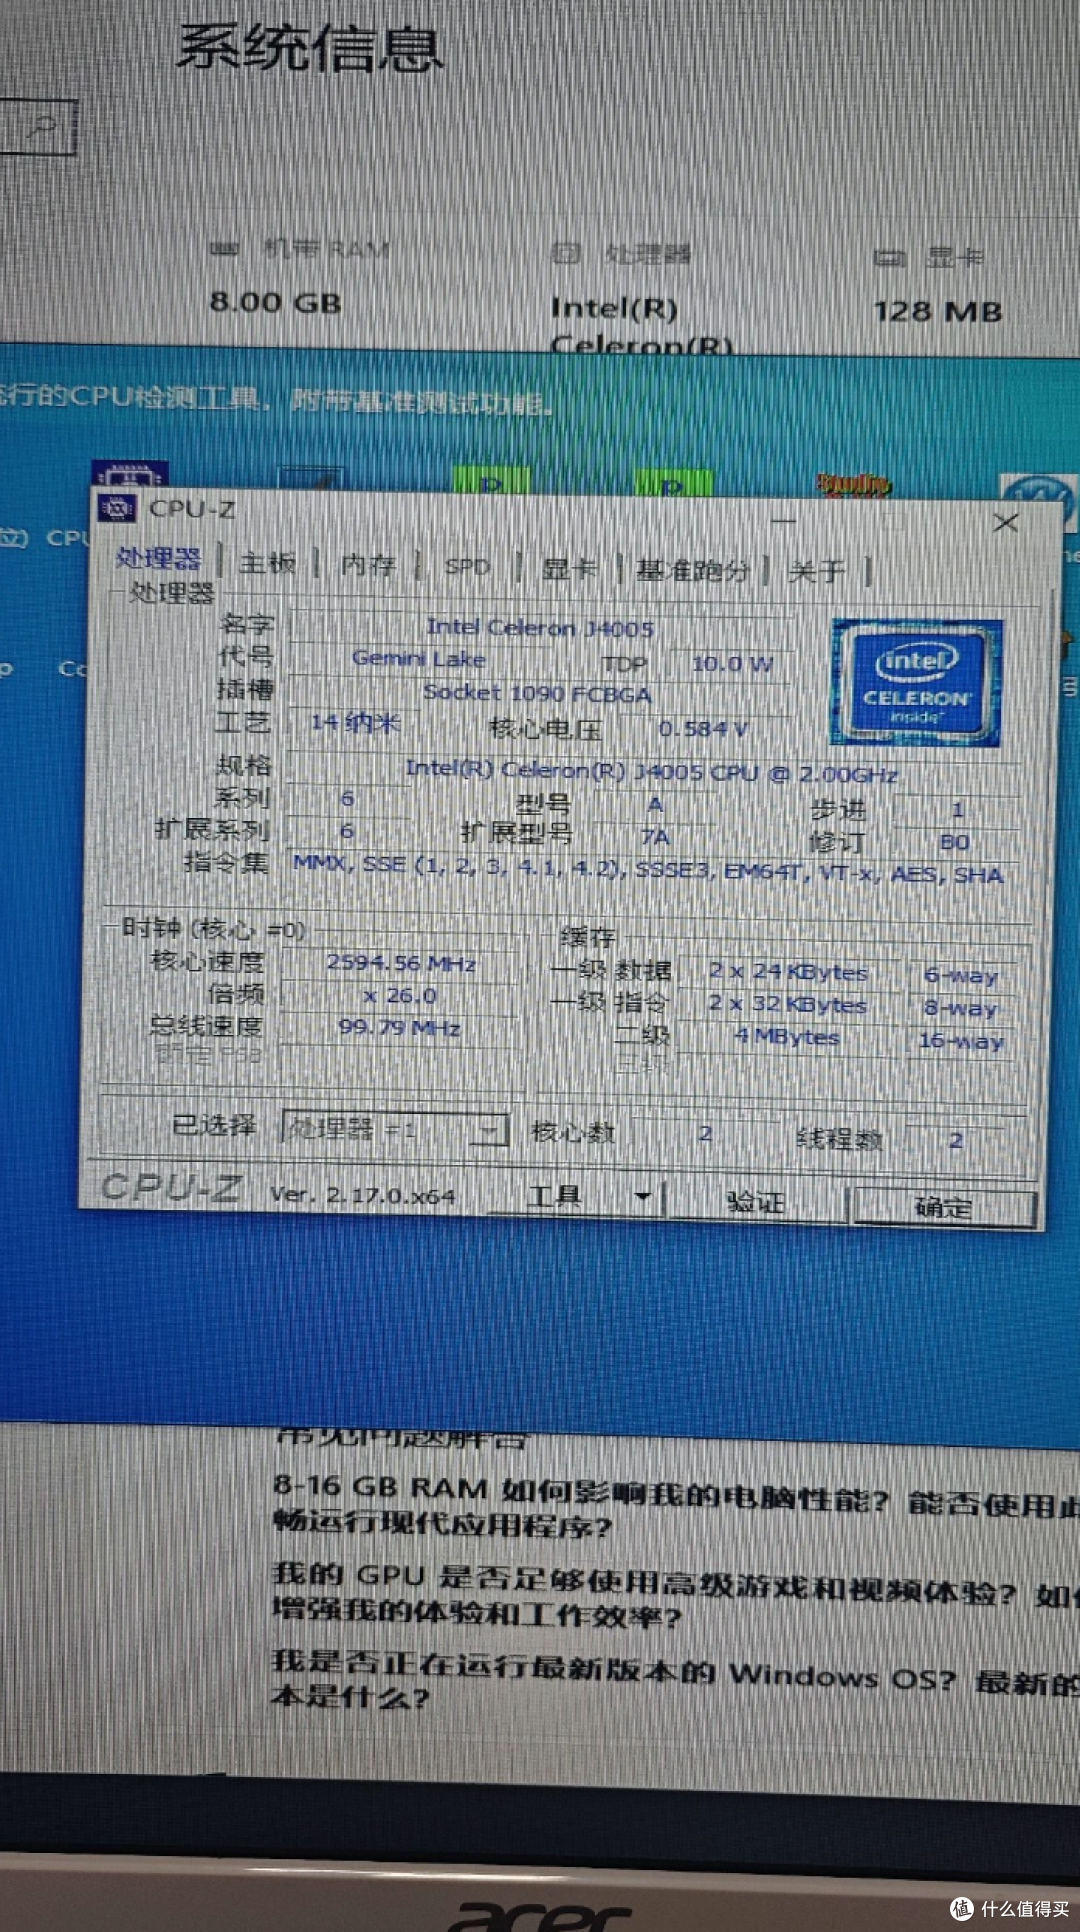
Task: Click the search field near 系统信息 heading
Action: click(38, 127)
